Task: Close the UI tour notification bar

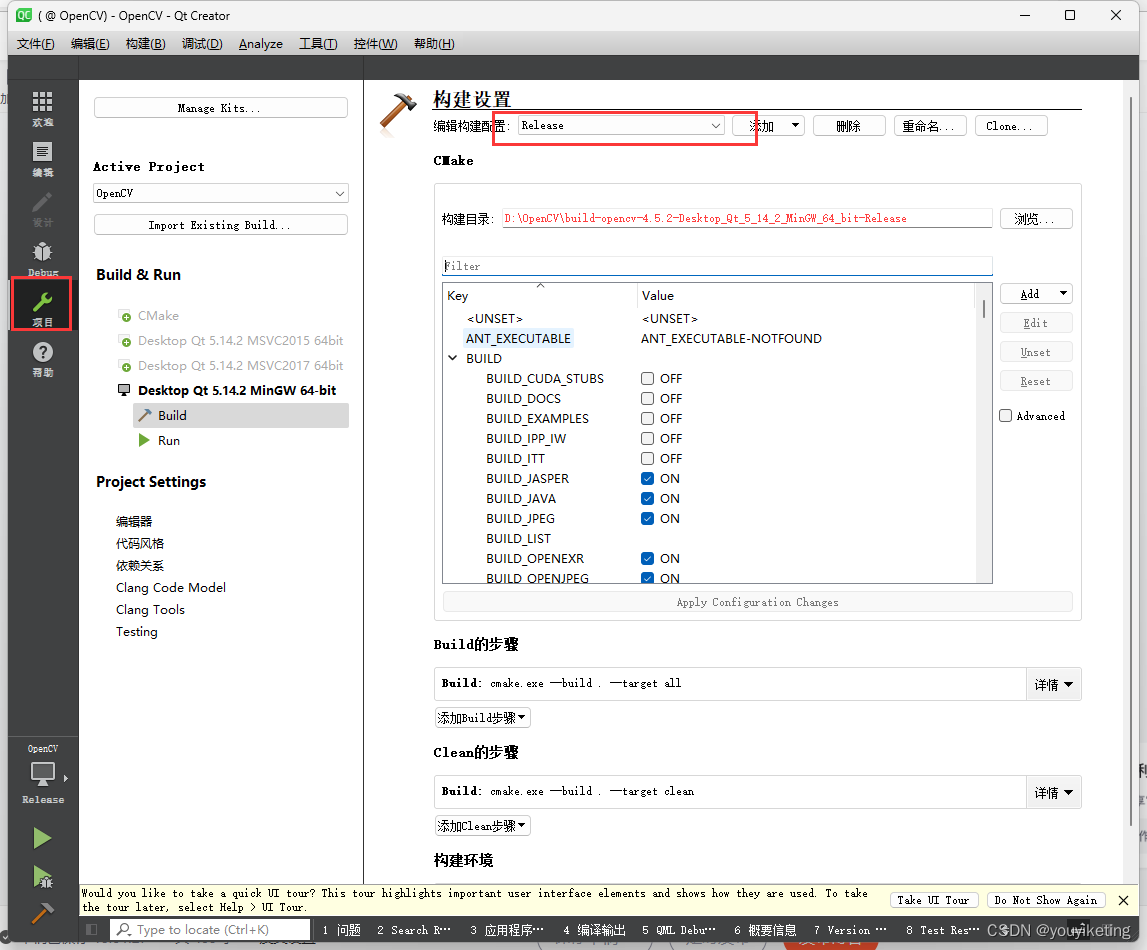Action: point(1124,900)
